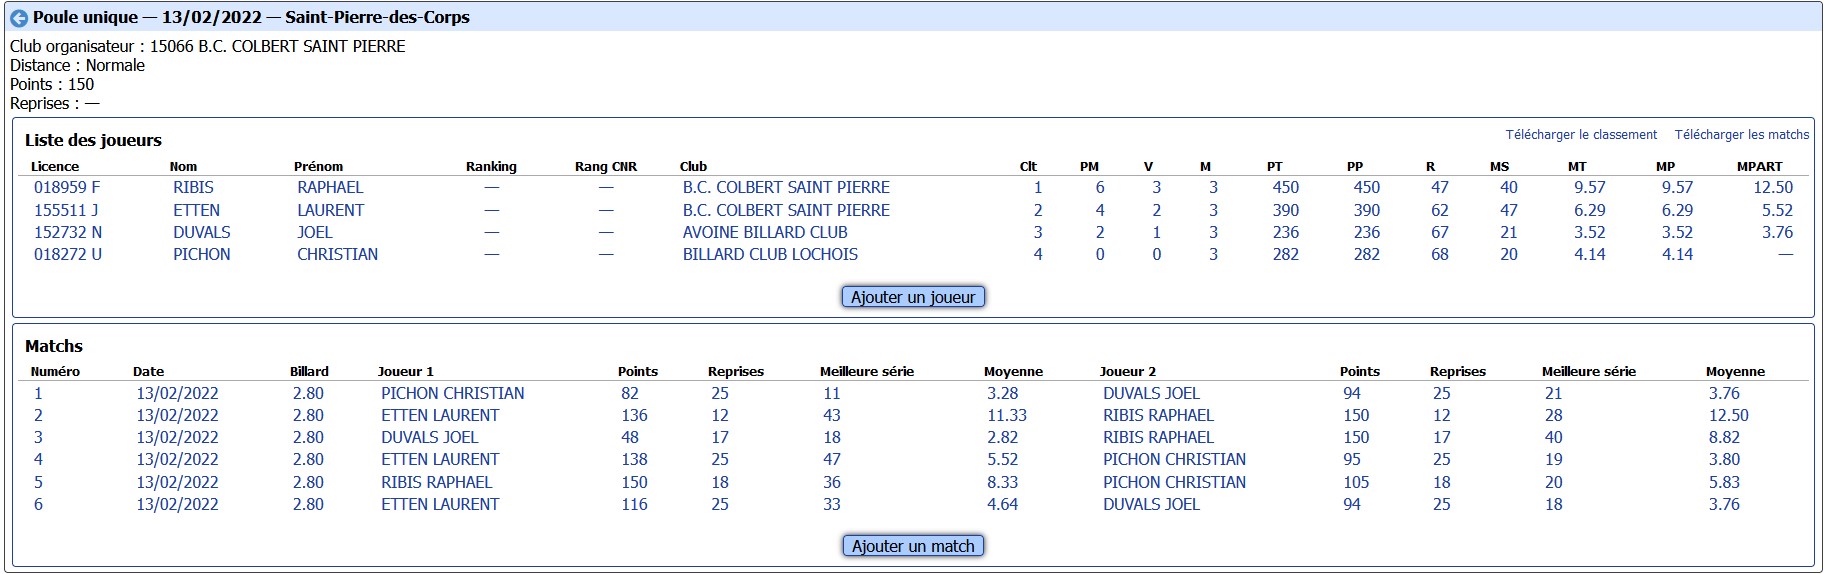This screenshot has height=574, width=1830.
Task: Open the Télécharger le classement link
Action: tap(1581, 134)
